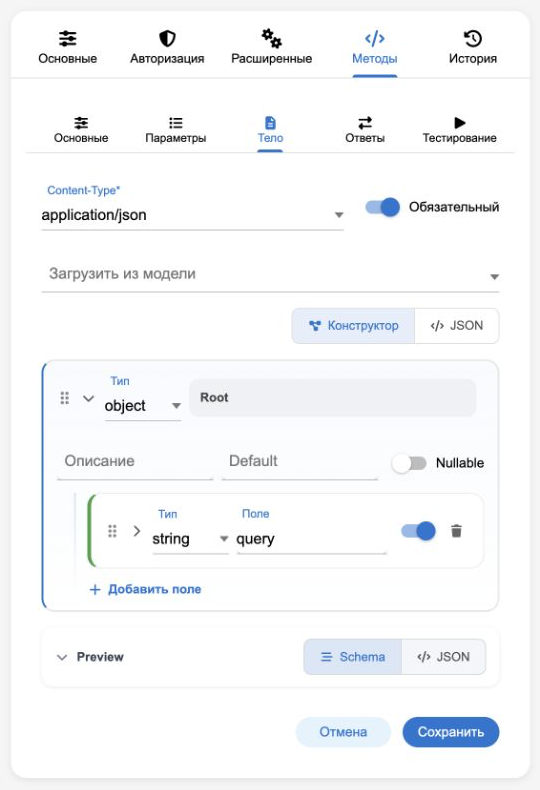The image size is (540, 790).
Task: Collapse the Preview section chevron
Action: pos(62,657)
